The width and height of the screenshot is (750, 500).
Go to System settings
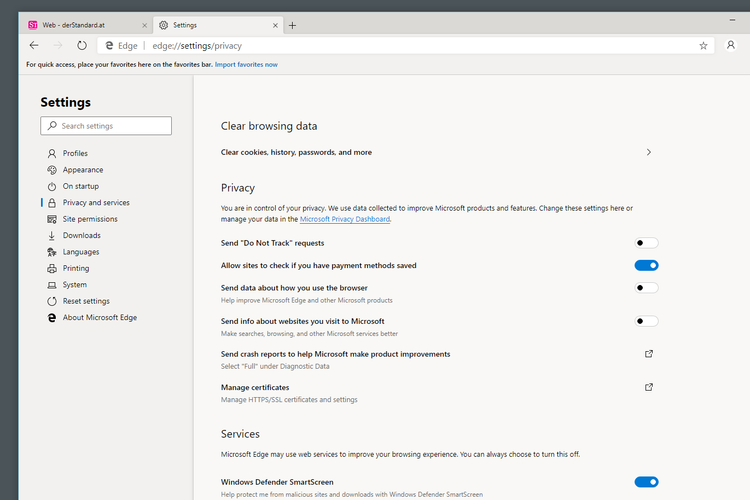[75, 285]
